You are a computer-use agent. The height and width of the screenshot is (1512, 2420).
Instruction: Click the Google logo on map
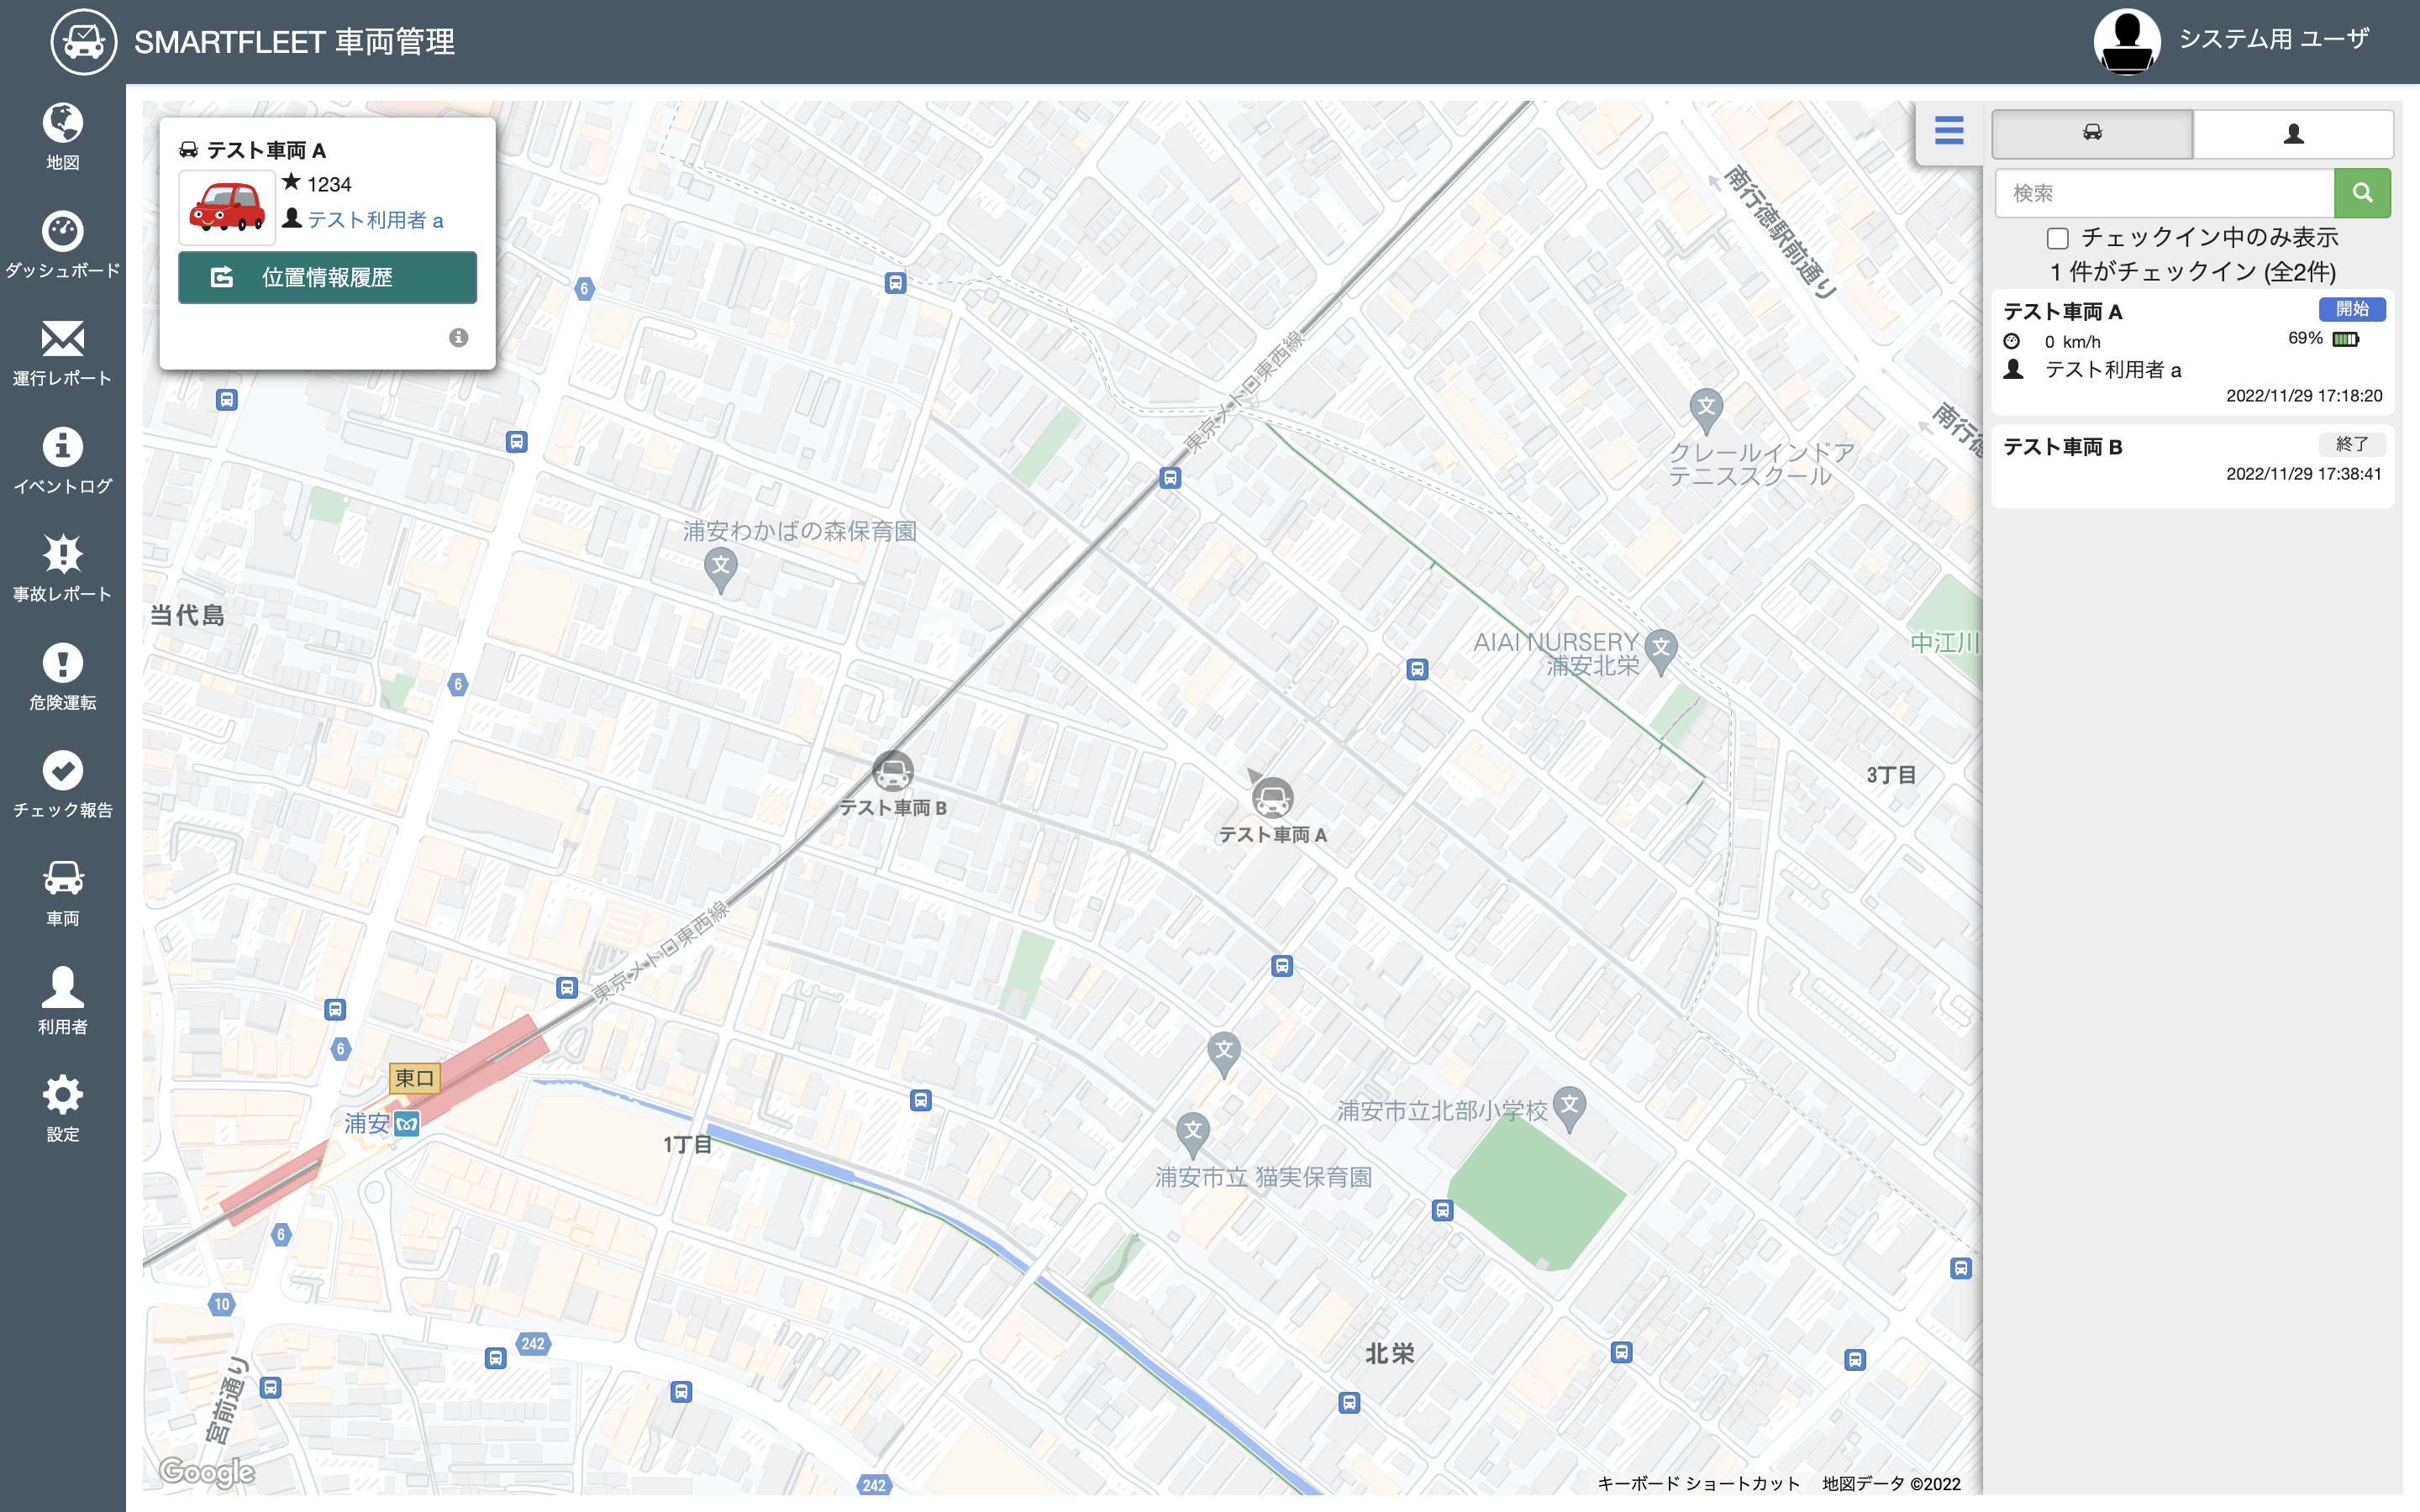(x=207, y=1471)
